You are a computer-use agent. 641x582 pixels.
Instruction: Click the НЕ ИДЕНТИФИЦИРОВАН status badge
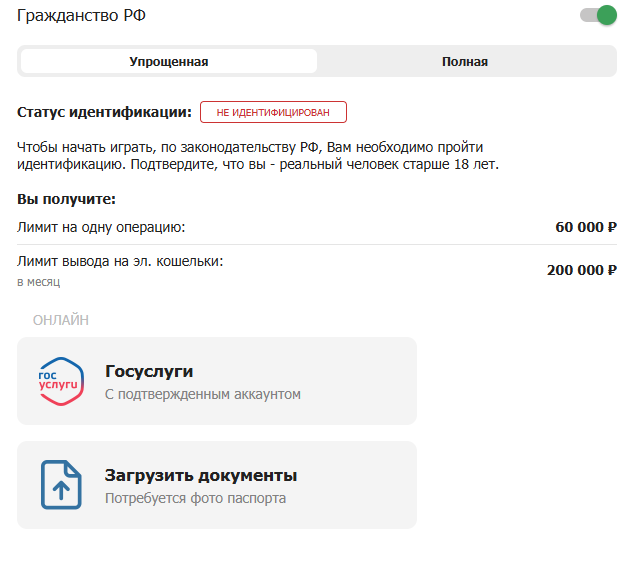tap(273, 112)
